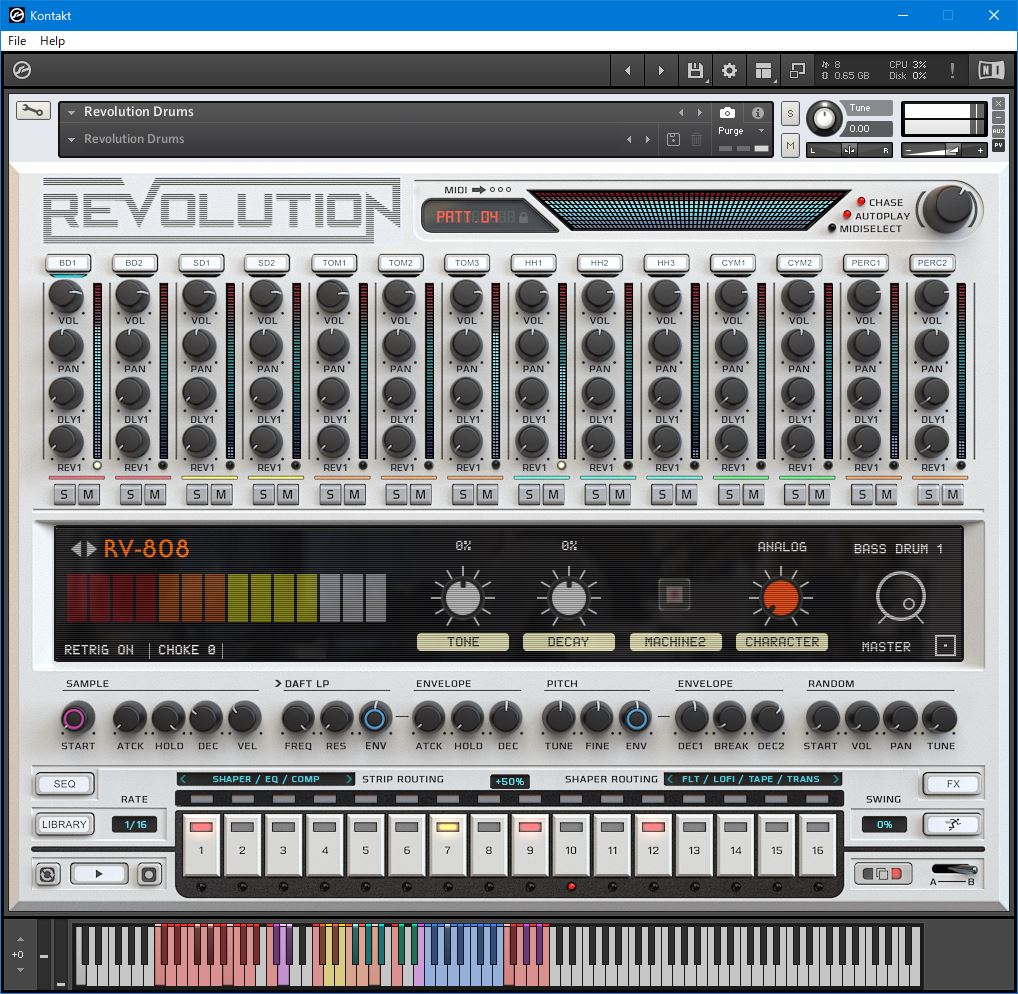1018x994 pixels.
Task: Click the TONE label button
Action: (463, 641)
